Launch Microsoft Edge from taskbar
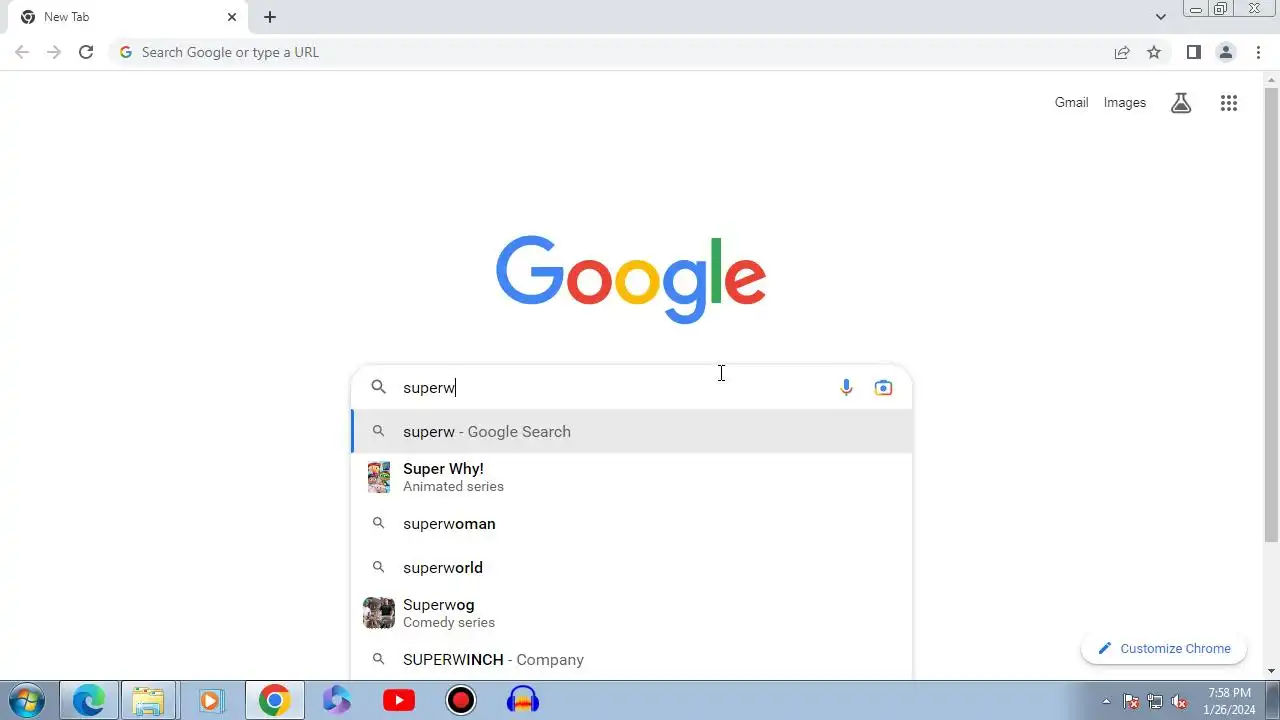The image size is (1280, 720). tap(88, 700)
